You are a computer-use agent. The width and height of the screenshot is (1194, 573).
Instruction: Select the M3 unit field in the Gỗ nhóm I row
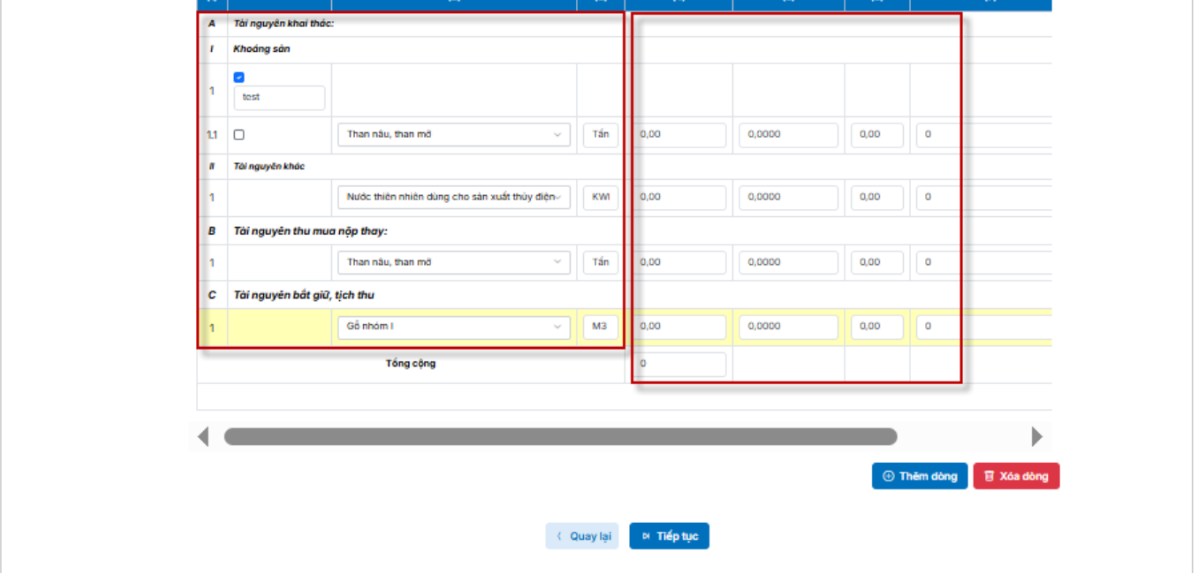600,327
